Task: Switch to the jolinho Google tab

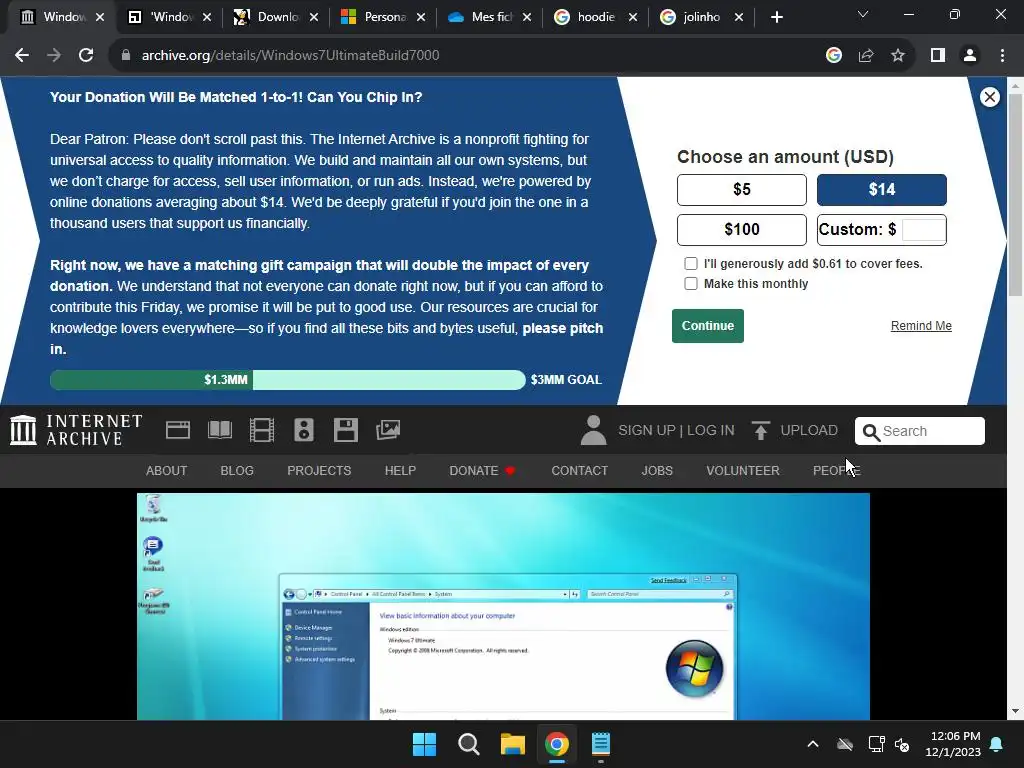Action: (x=701, y=17)
